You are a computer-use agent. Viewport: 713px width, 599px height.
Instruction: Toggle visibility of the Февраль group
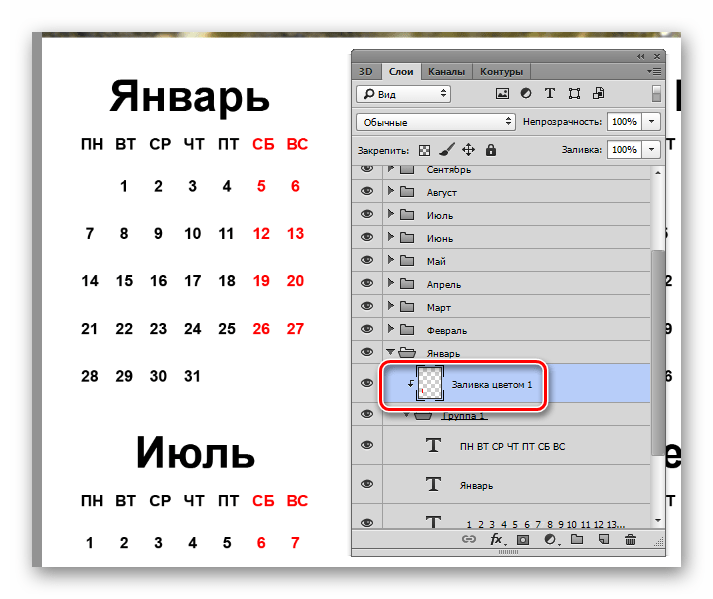(367, 330)
